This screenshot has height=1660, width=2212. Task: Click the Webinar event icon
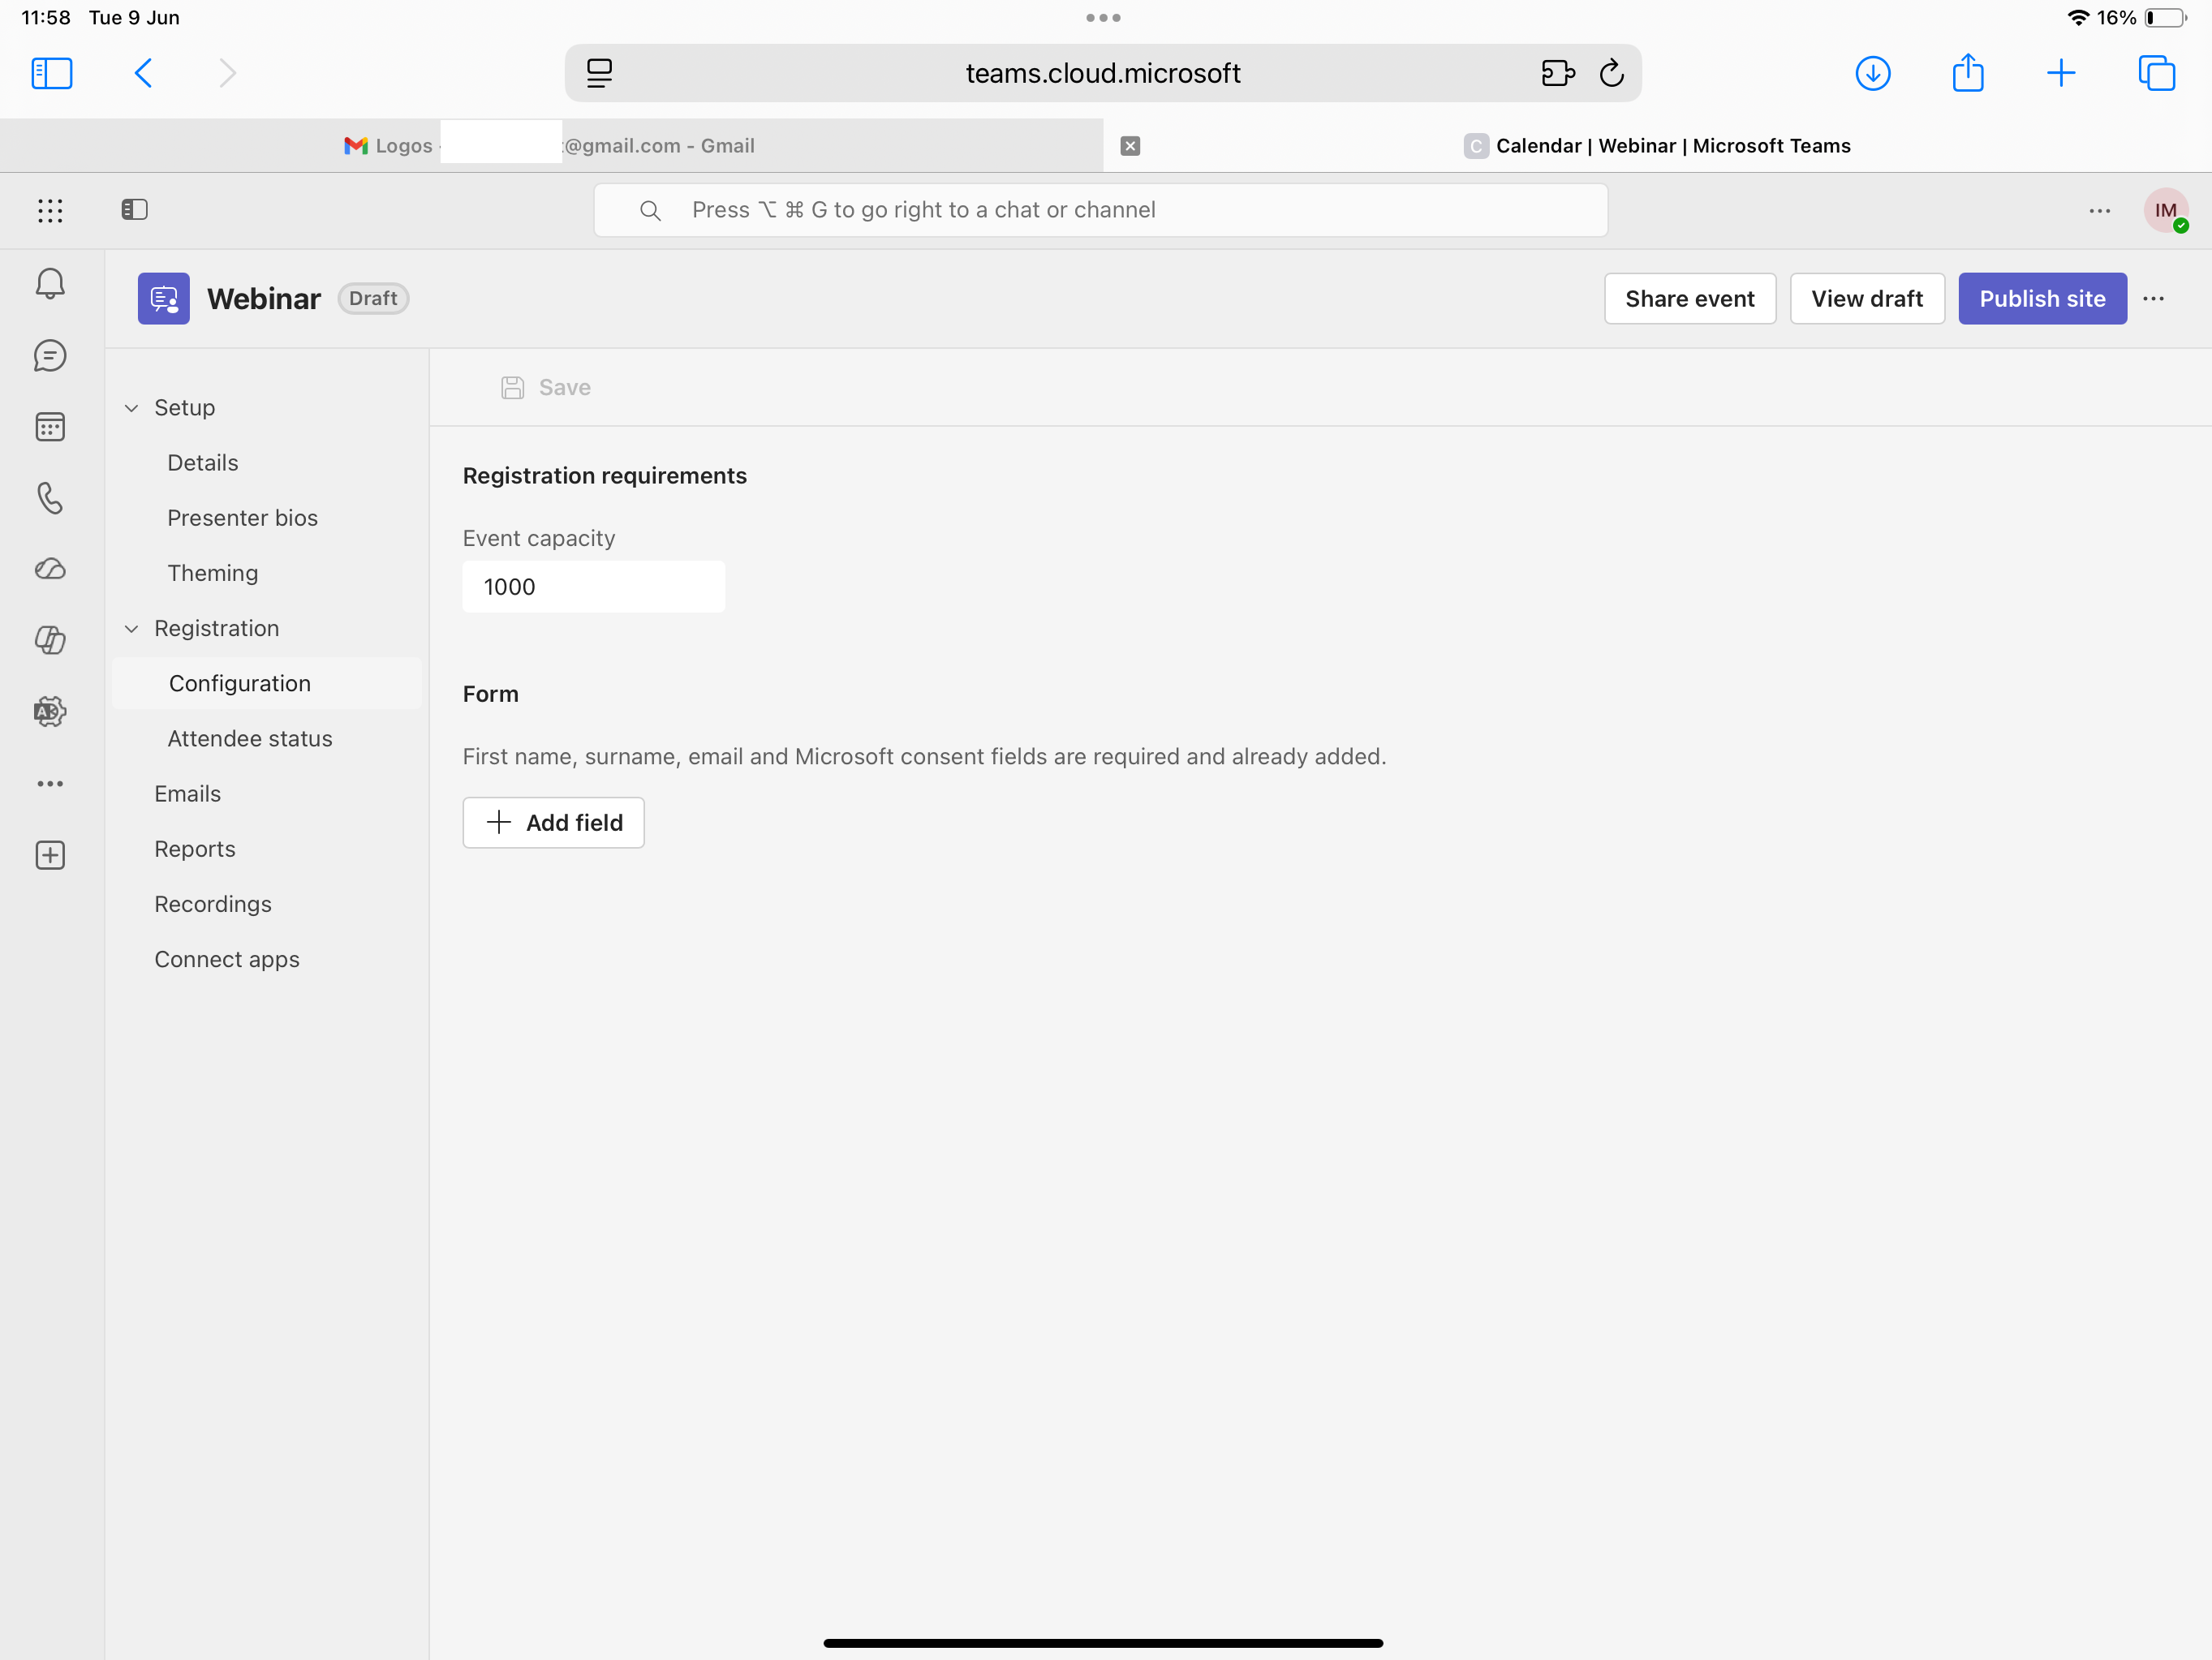click(x=164, y=298)
